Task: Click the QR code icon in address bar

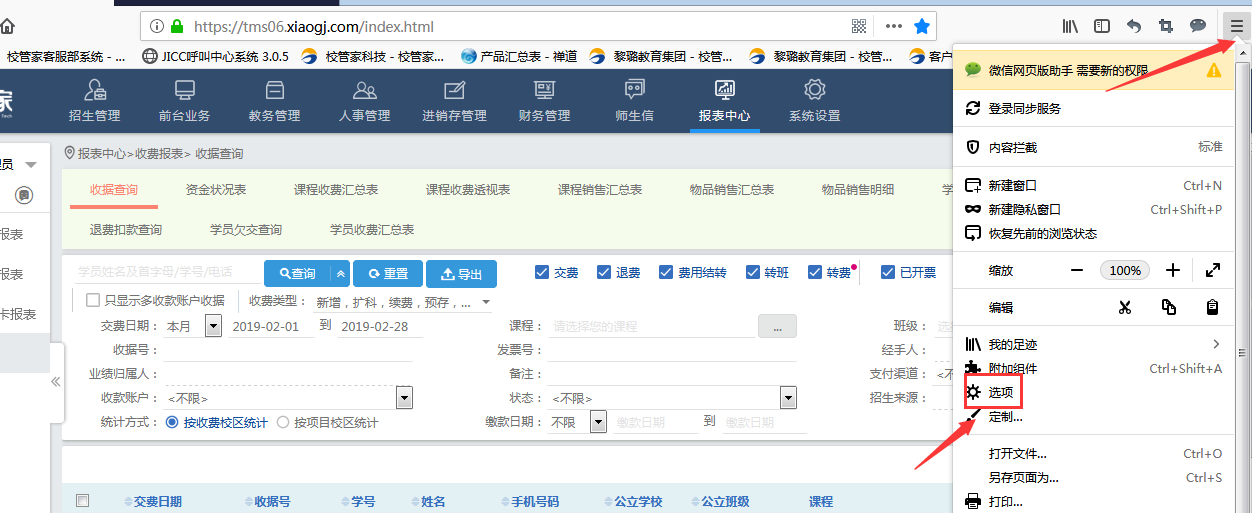Action: click(859, 26)
